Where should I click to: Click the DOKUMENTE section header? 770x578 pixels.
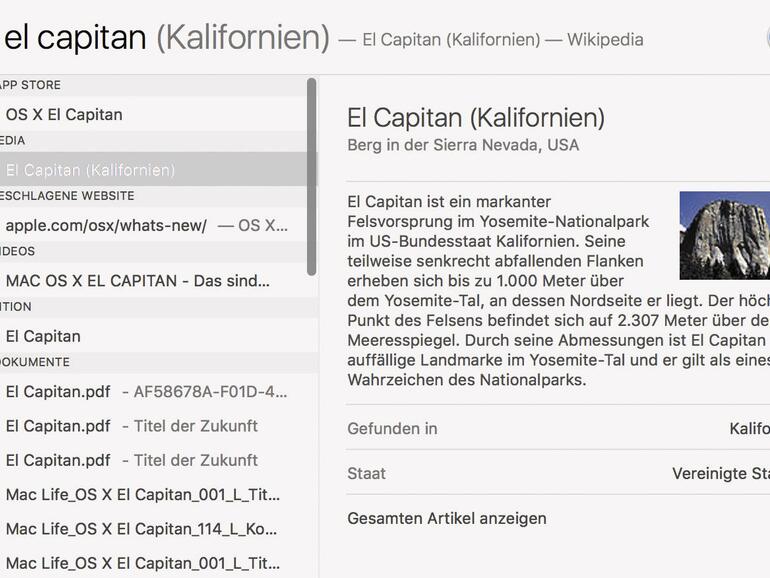click(35, 362)
